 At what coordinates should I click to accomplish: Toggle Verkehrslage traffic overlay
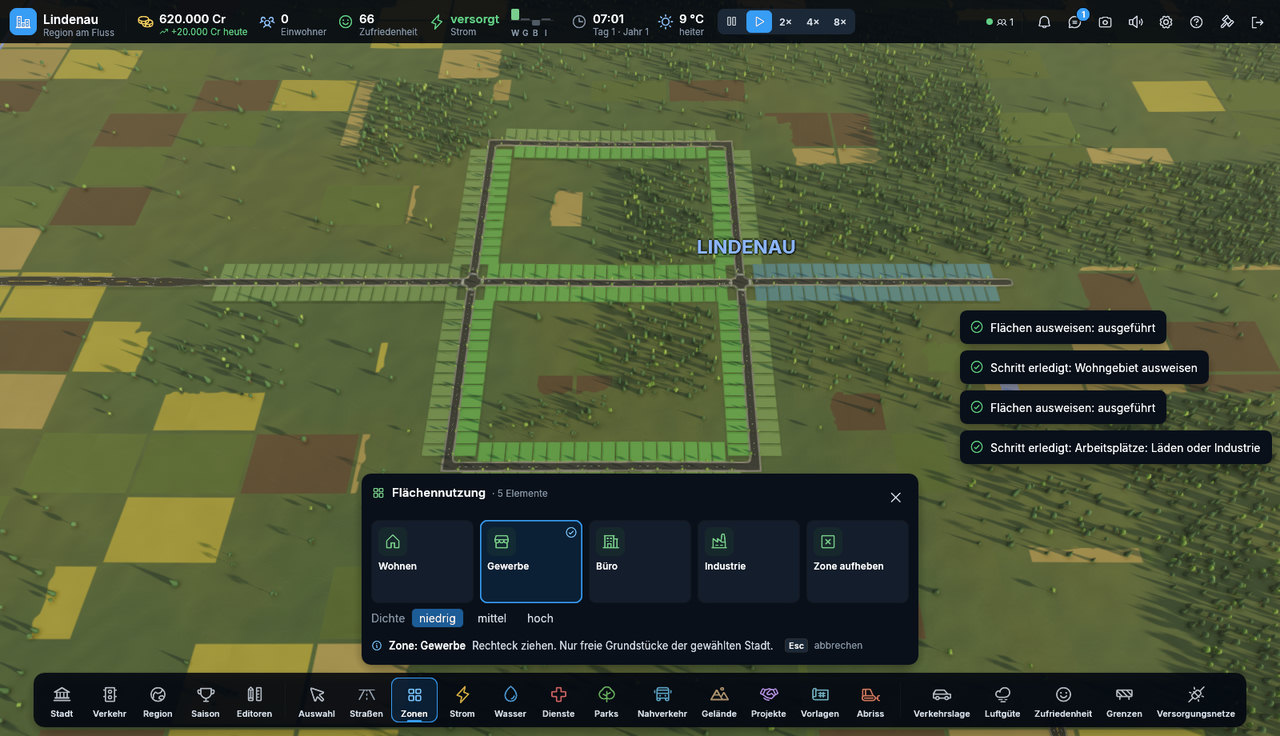(942, 700)
